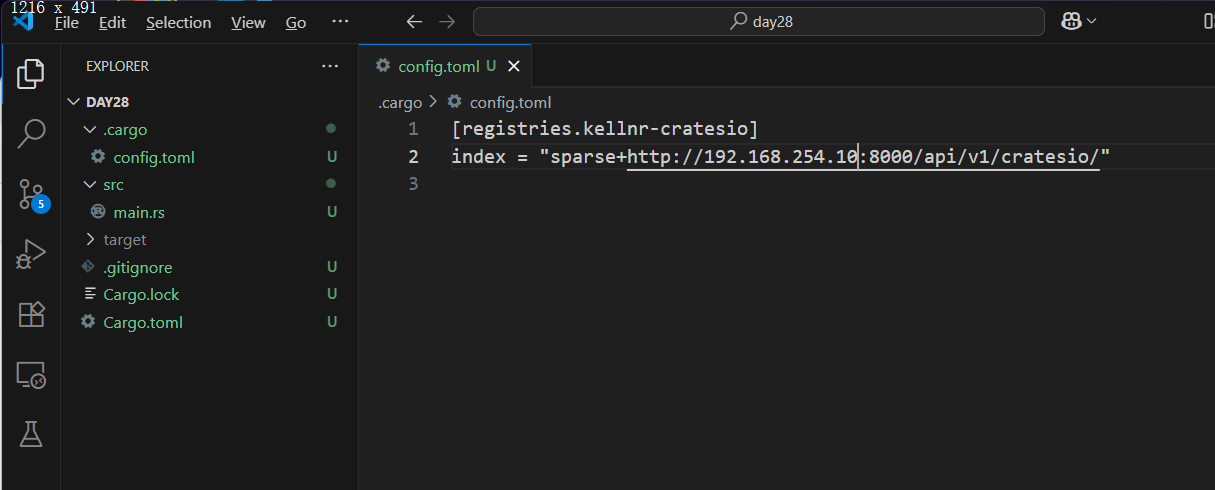The width and height of the screenshot is (1215, 490).
Task: Open the Extensions view icon
Action: (x=31, y=315)
